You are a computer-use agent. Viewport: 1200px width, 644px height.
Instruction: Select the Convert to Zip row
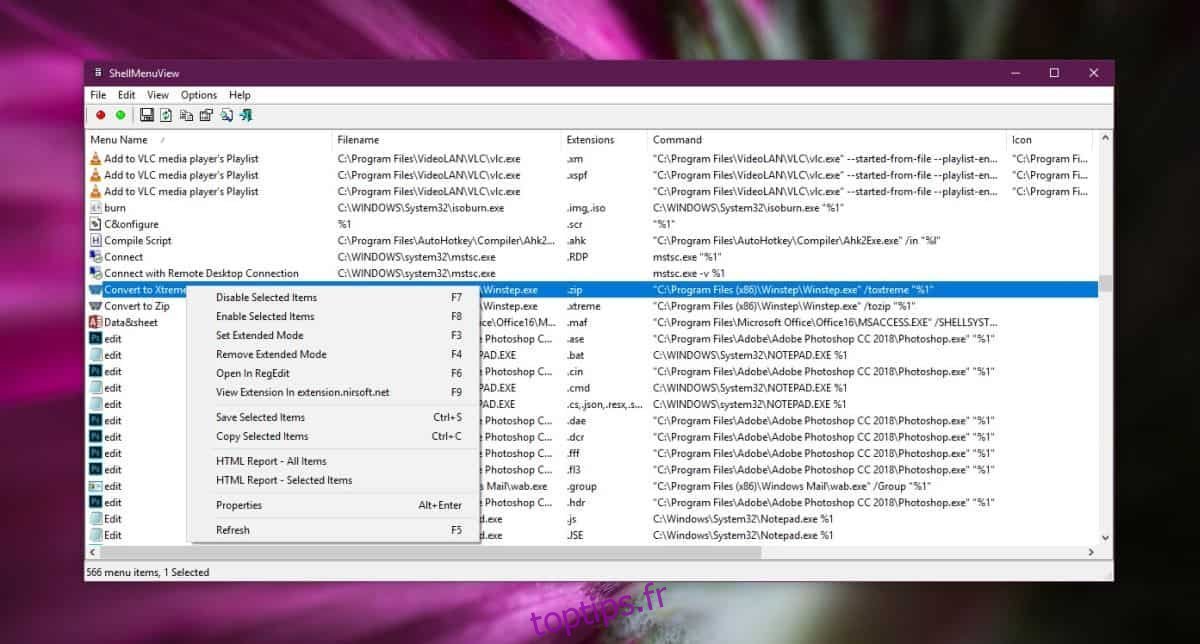137,306
